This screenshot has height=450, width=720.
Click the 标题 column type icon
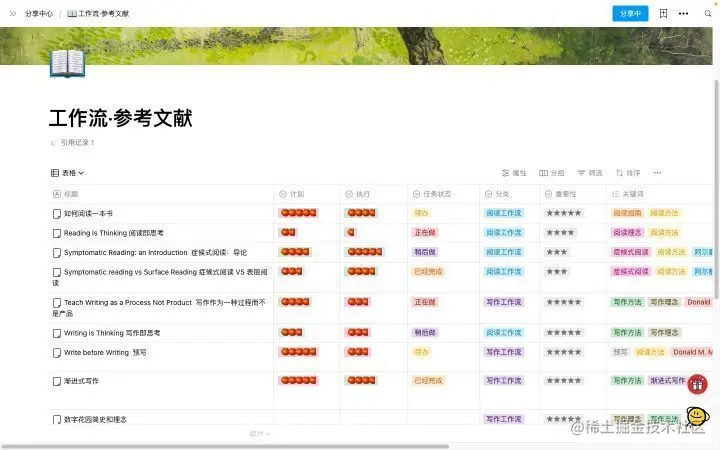[x=57, y=194]
